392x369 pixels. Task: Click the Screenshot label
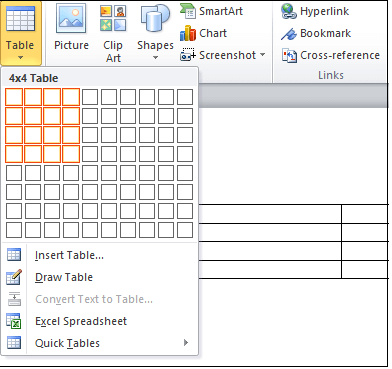click(x=228, y=55)
